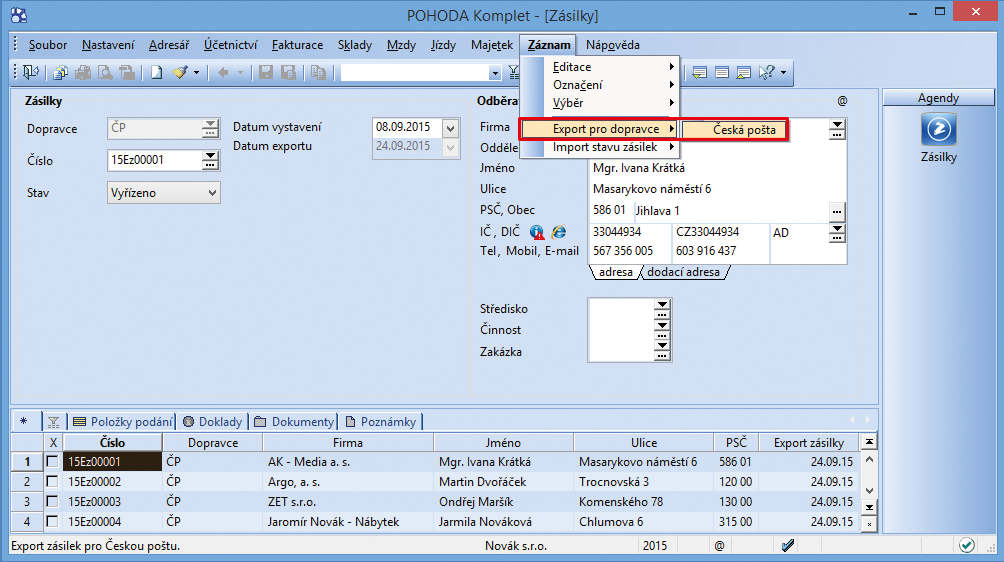Click row number 4 header cell
Image resolution: width=1004 pixels, height=562 pixels.
pyautogui.click(x=27, y=521)
